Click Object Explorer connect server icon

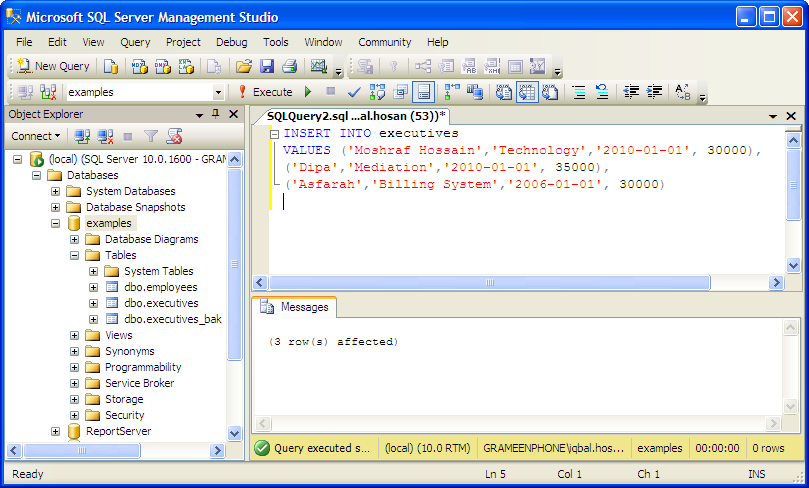(82, 136)
